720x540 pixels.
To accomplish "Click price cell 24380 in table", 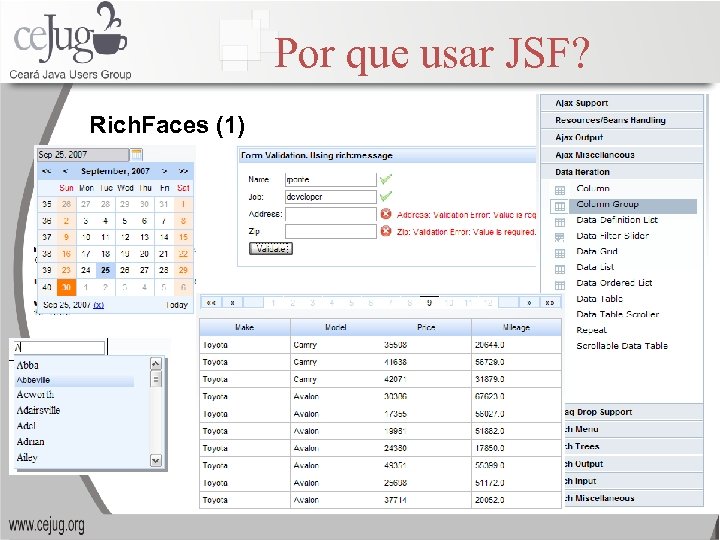I will pyautogui.click(x=395, y=448).
